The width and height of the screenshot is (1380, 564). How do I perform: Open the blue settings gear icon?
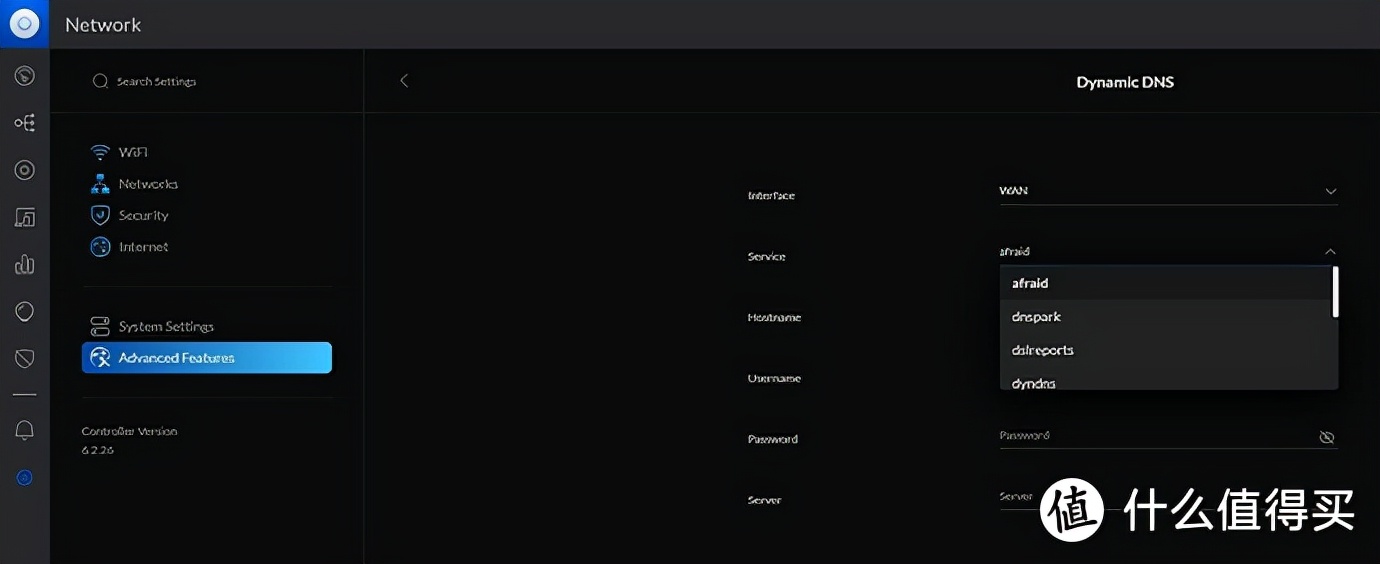tap(25, 478)
